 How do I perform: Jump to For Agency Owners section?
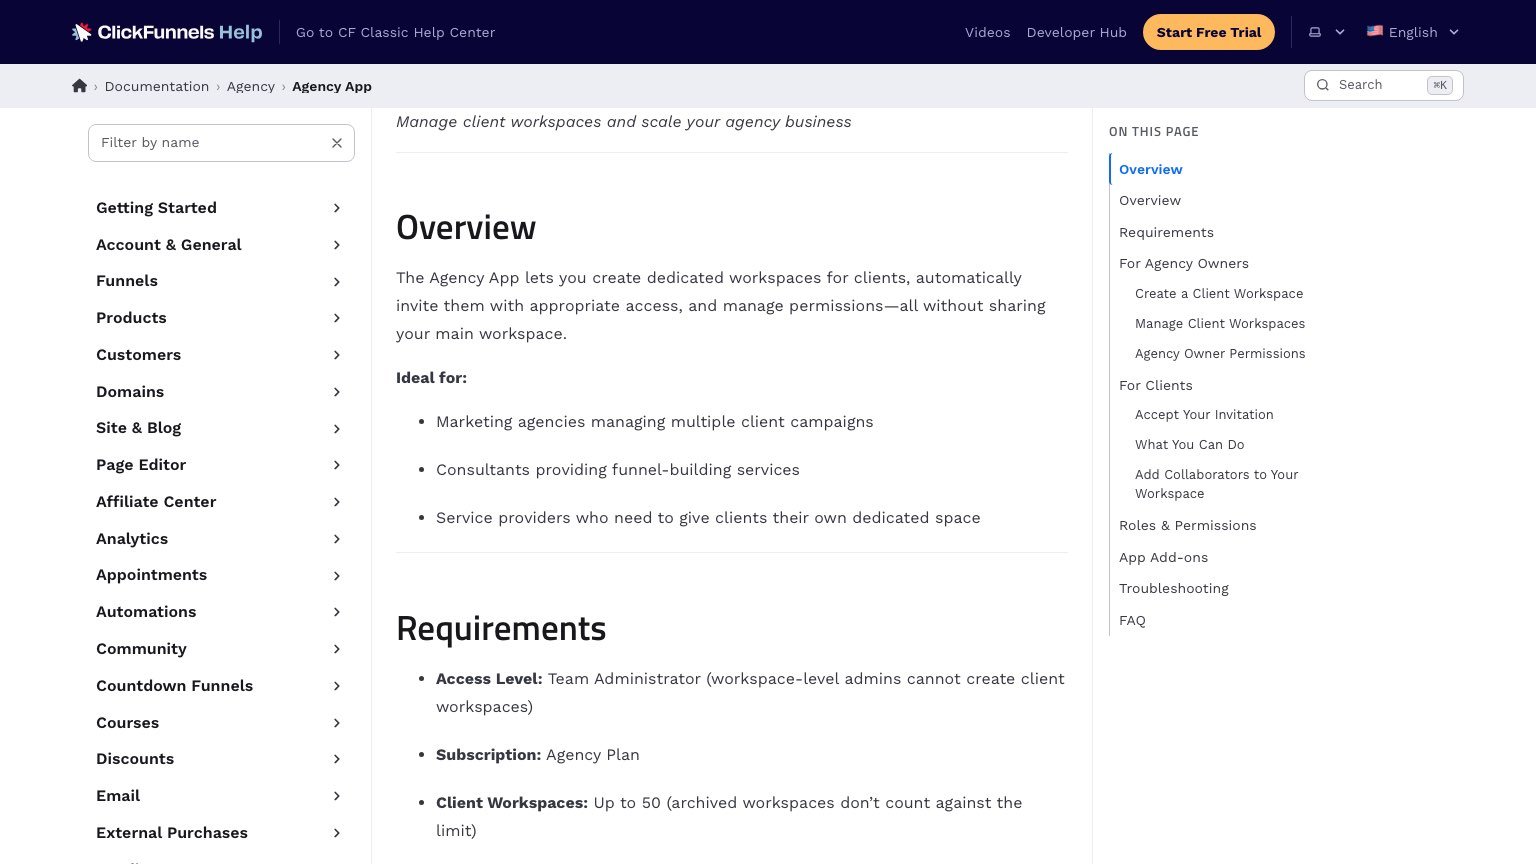tap(1184, 263)
